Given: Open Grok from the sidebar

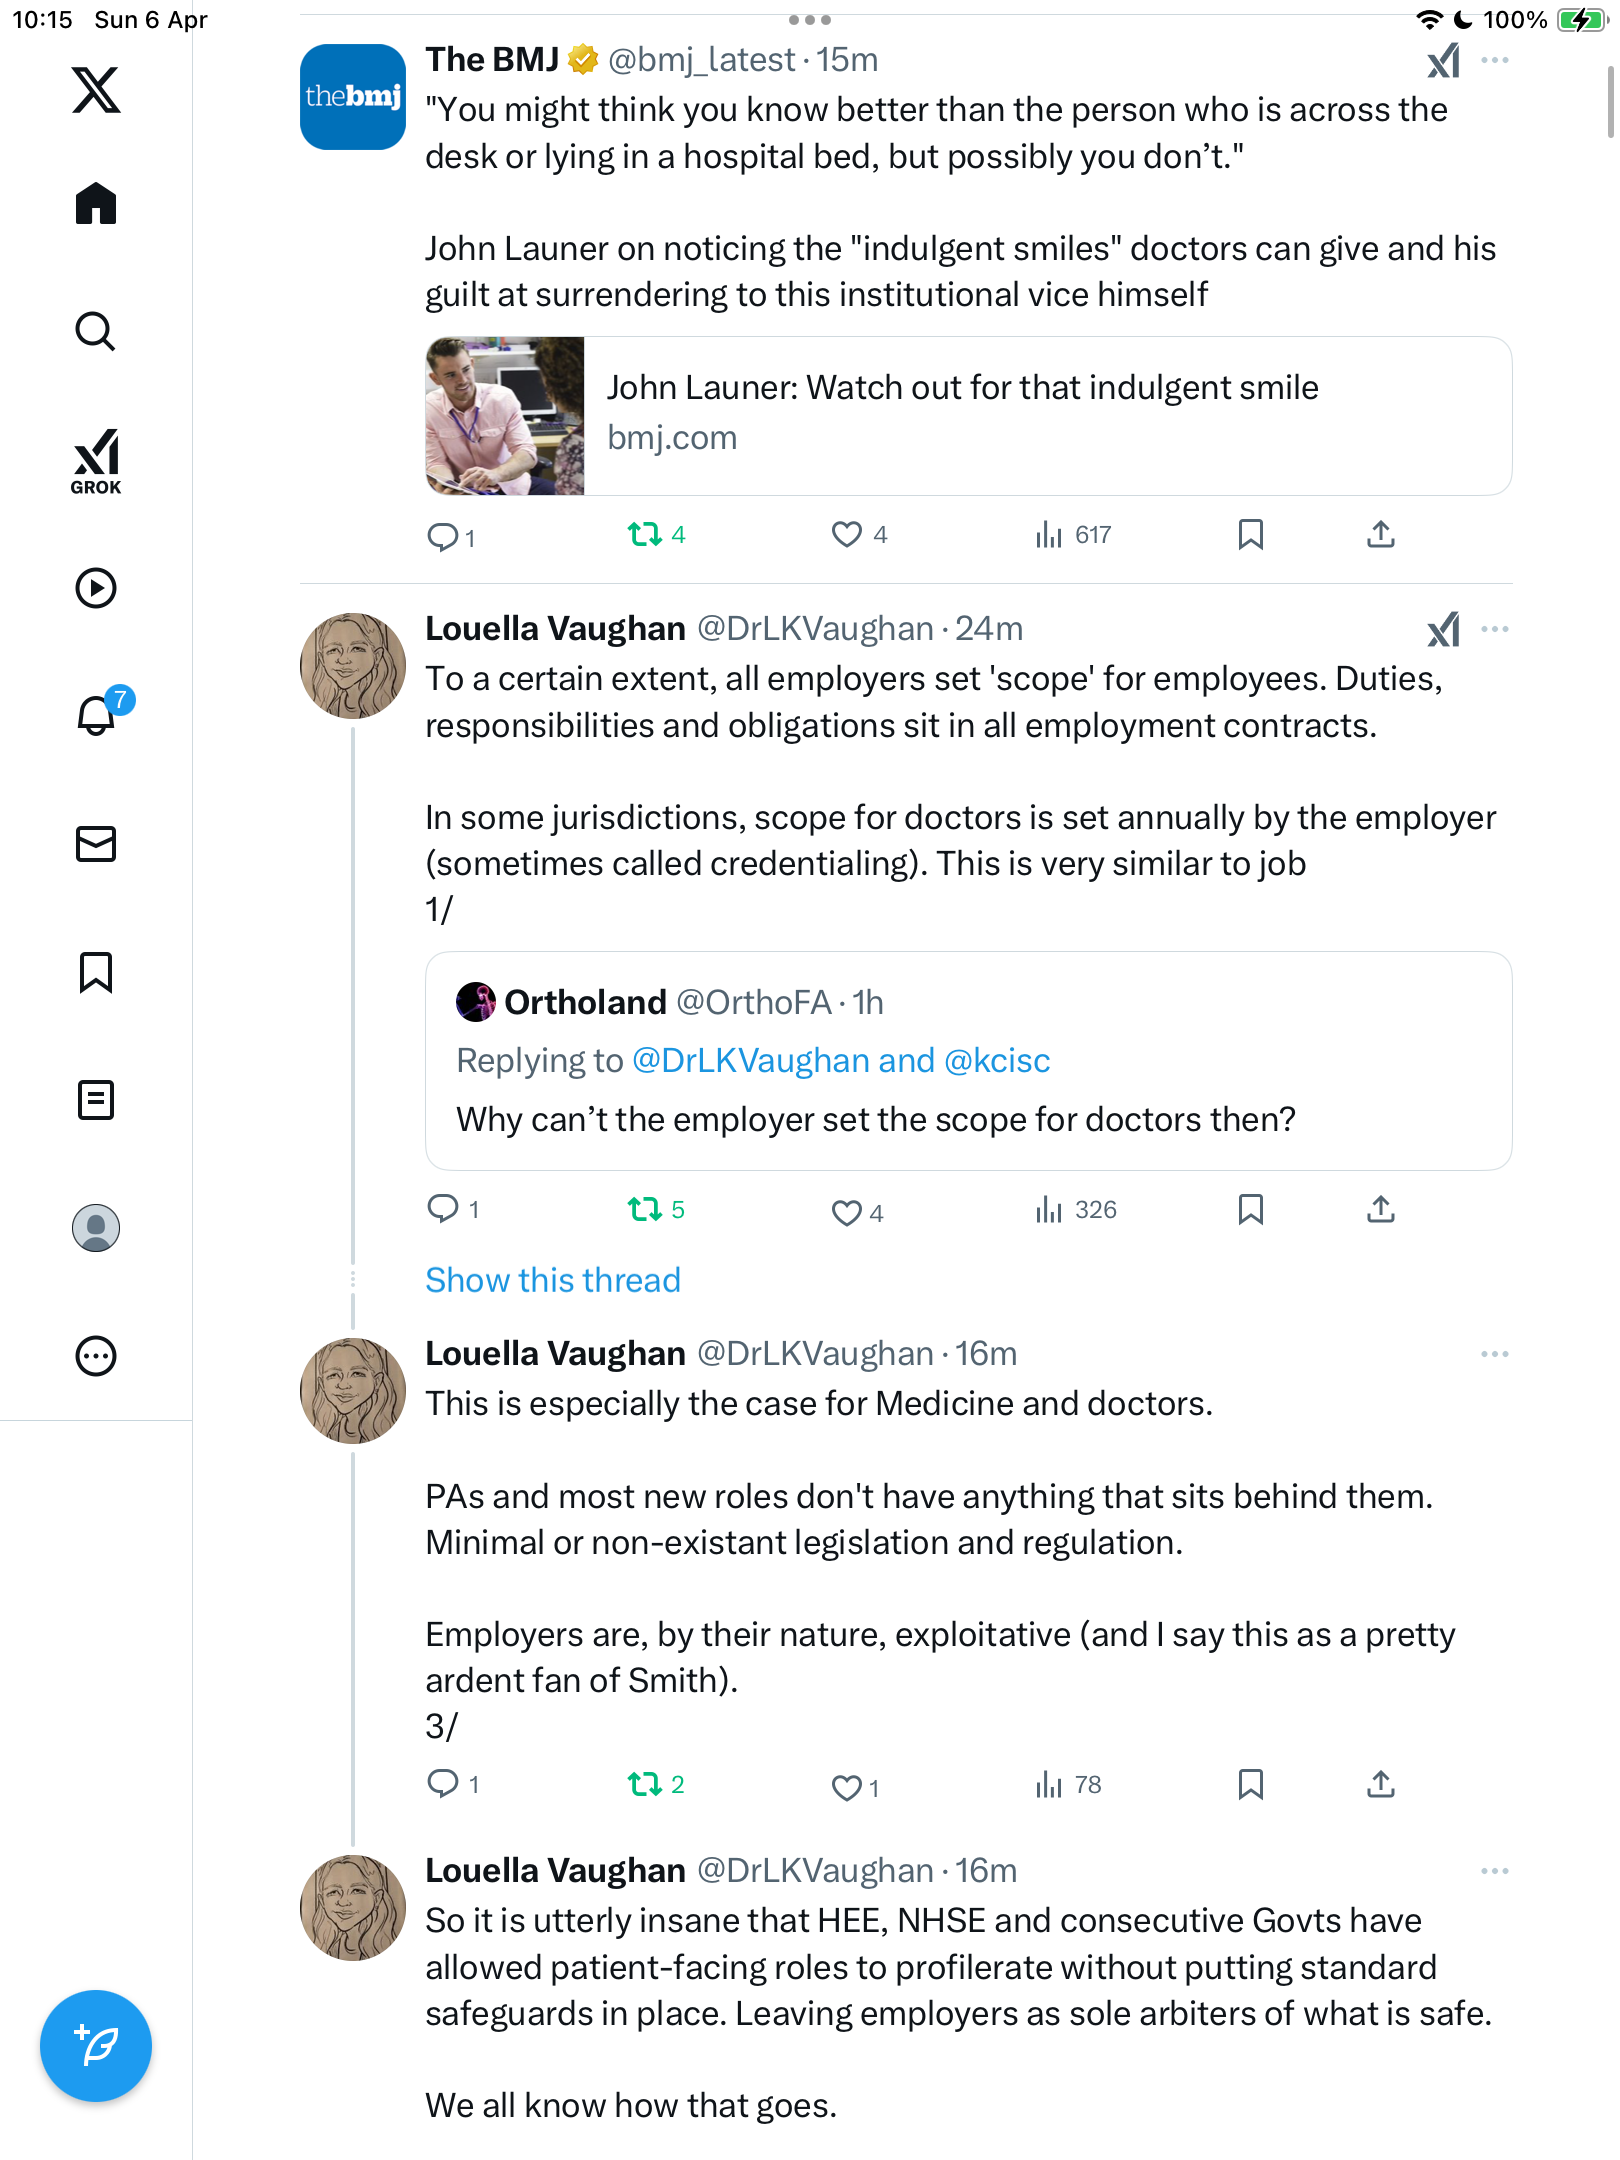Looking at the screenshot, I should (96, 461).
